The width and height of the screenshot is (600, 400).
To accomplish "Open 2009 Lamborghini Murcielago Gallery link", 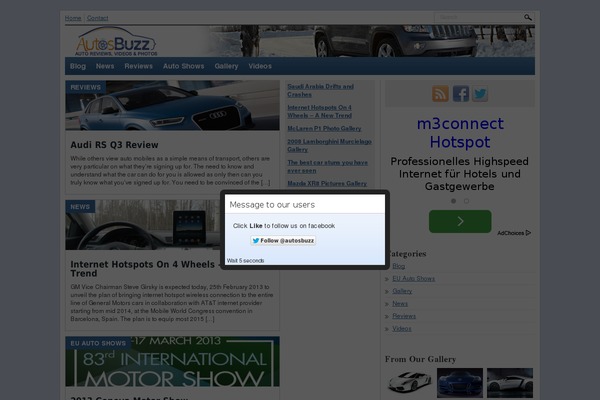I will [329, 145].
